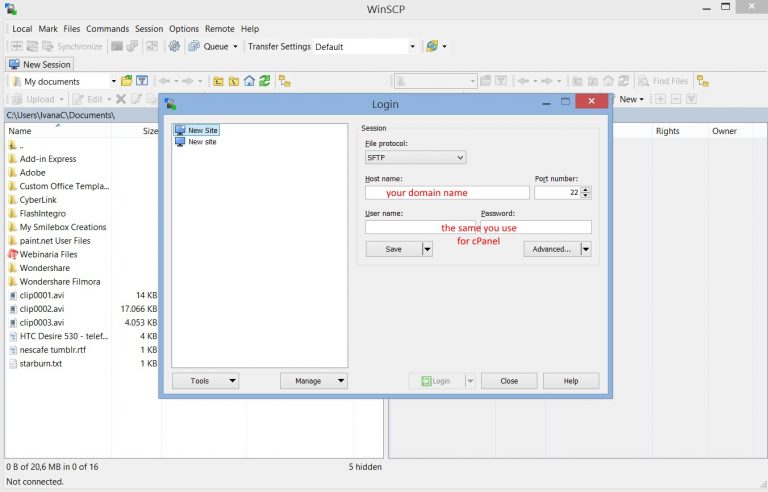
Task: Click the local panel filter icon
Action: tap(142, 81)
